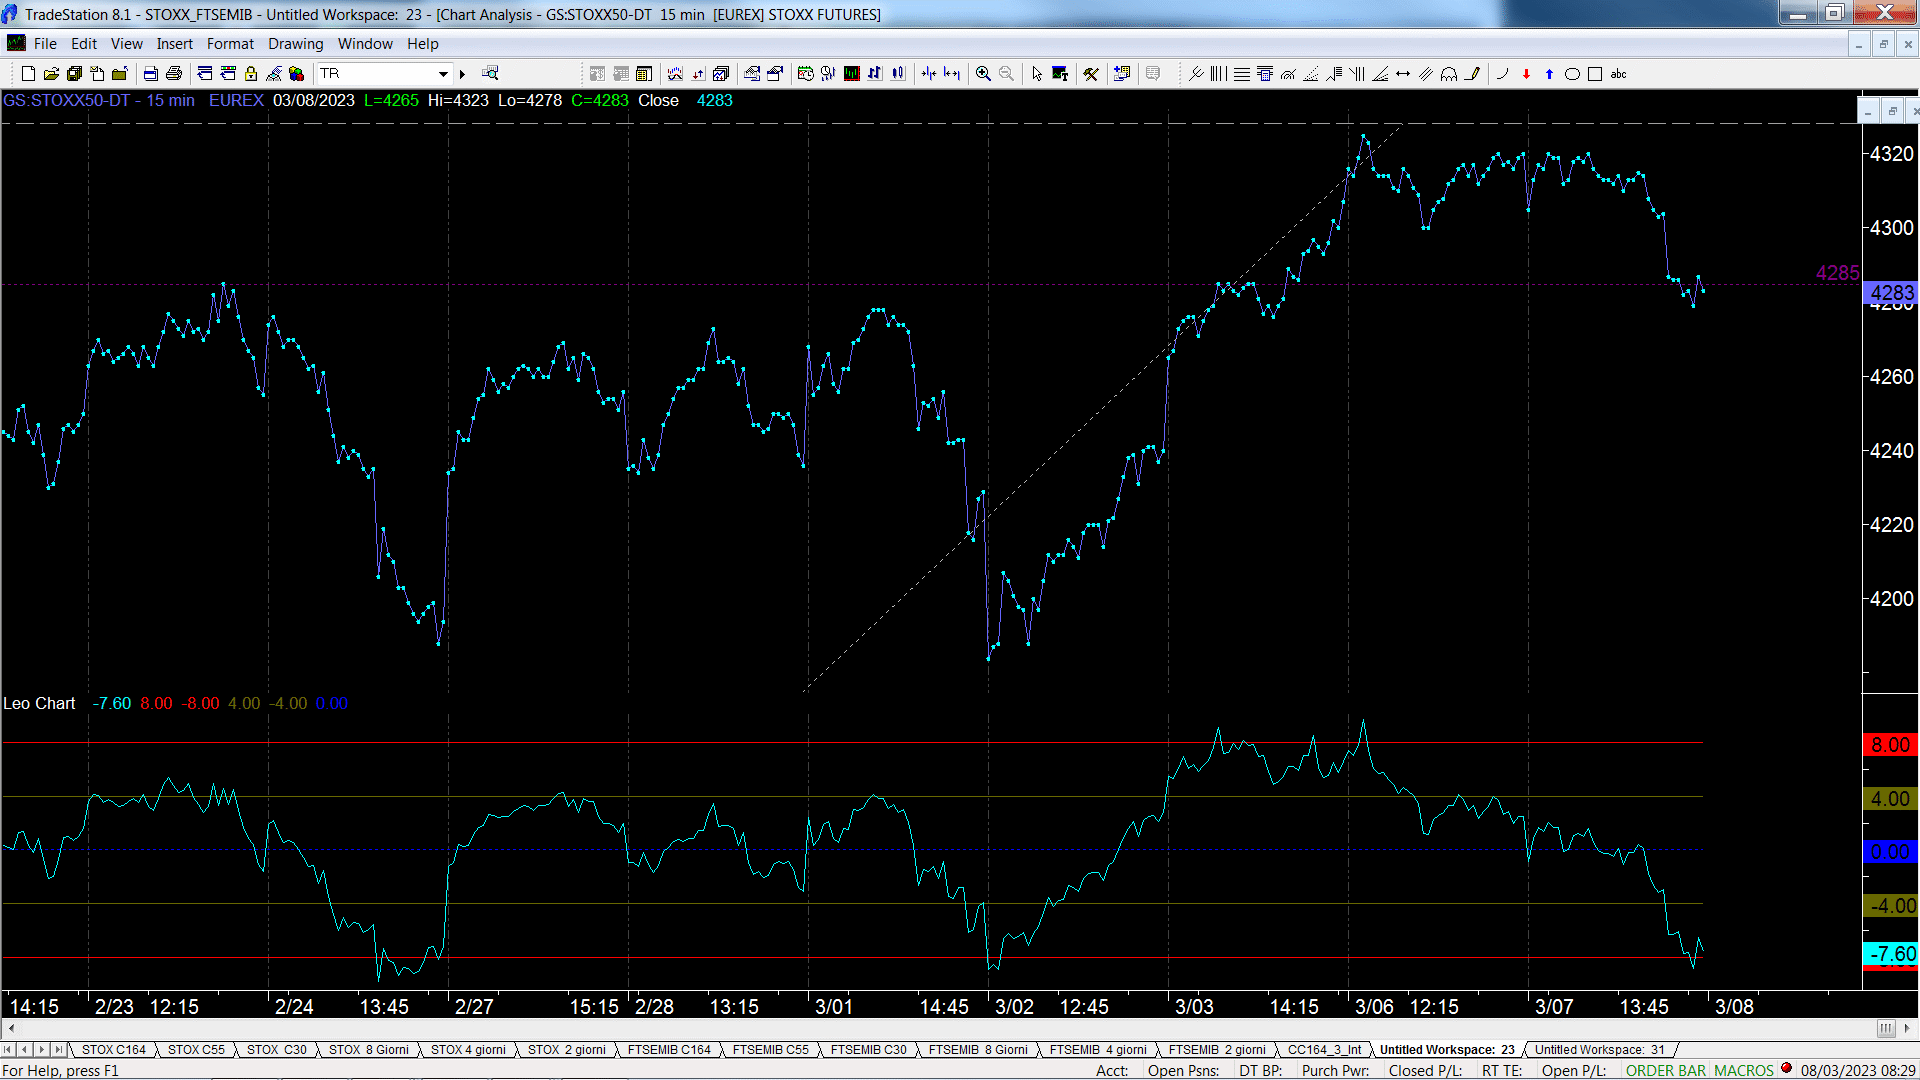
Task: Click the chart horizontal scrollbar right arrow
Action: point(1908,1028)
